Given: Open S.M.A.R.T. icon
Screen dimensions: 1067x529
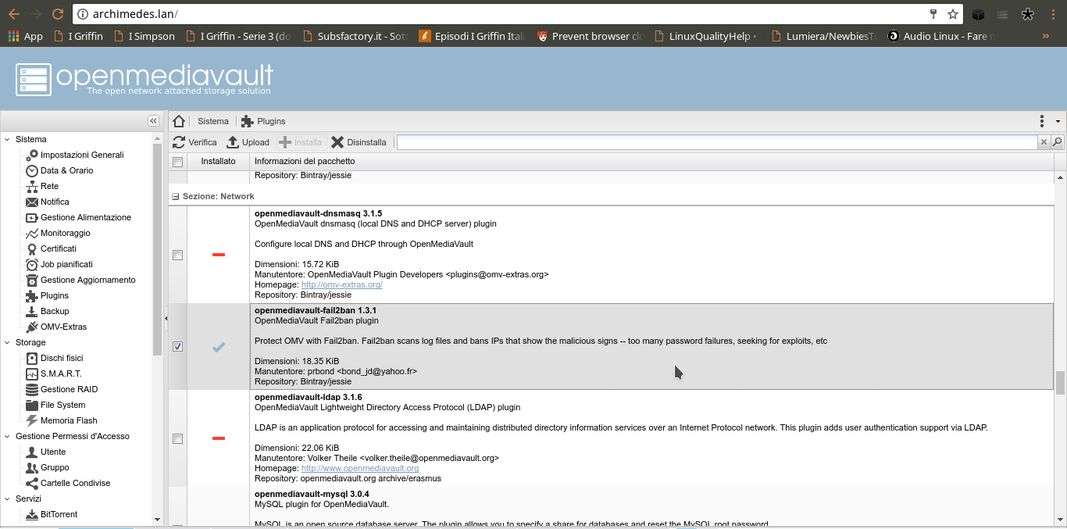Looking at the screenshot, I should (x=31, y=374).
